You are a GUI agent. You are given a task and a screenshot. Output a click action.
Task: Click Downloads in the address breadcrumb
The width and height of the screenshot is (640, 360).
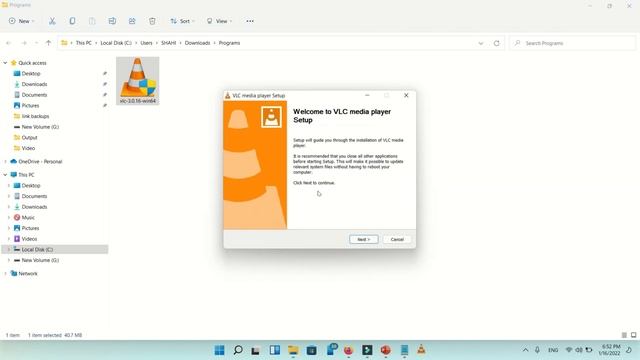click(x=197, y=43)
